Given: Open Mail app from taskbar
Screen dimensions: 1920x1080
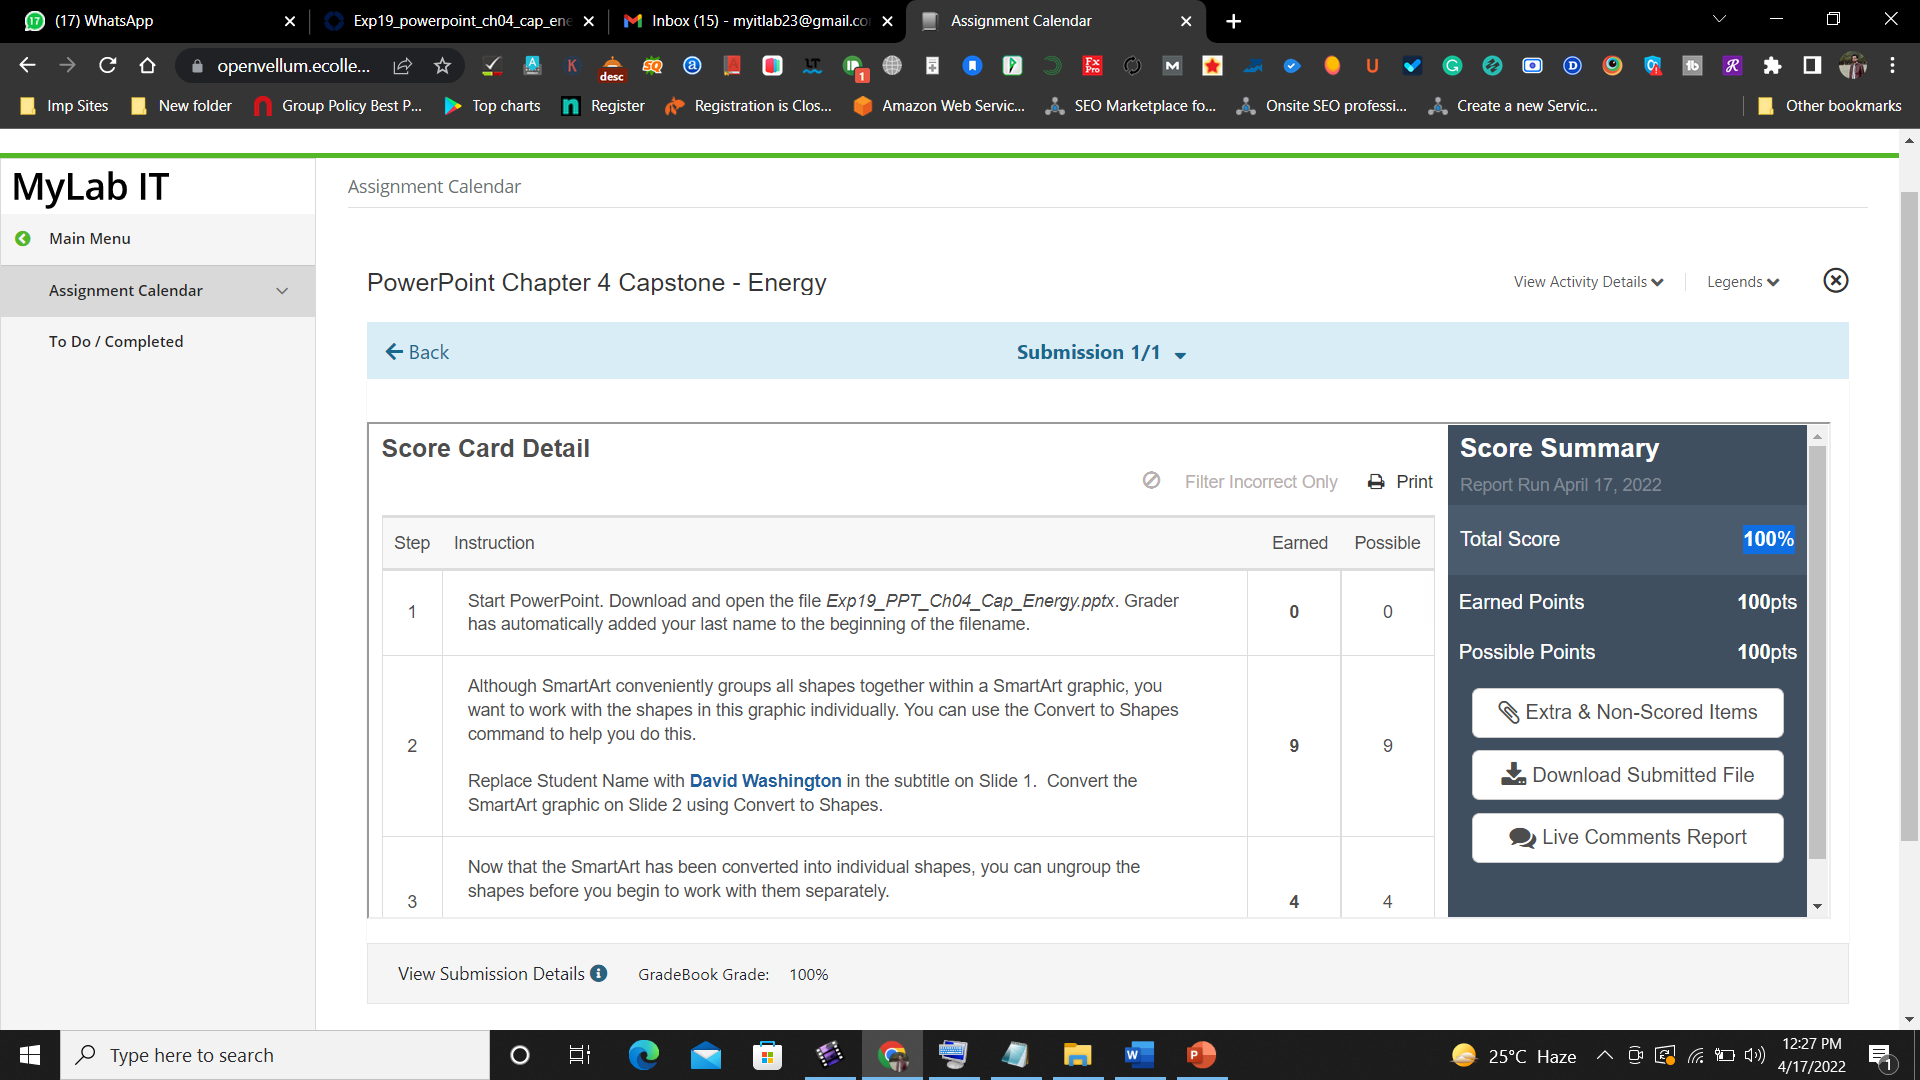Looking at the screenshot, I should (705, 1055).
